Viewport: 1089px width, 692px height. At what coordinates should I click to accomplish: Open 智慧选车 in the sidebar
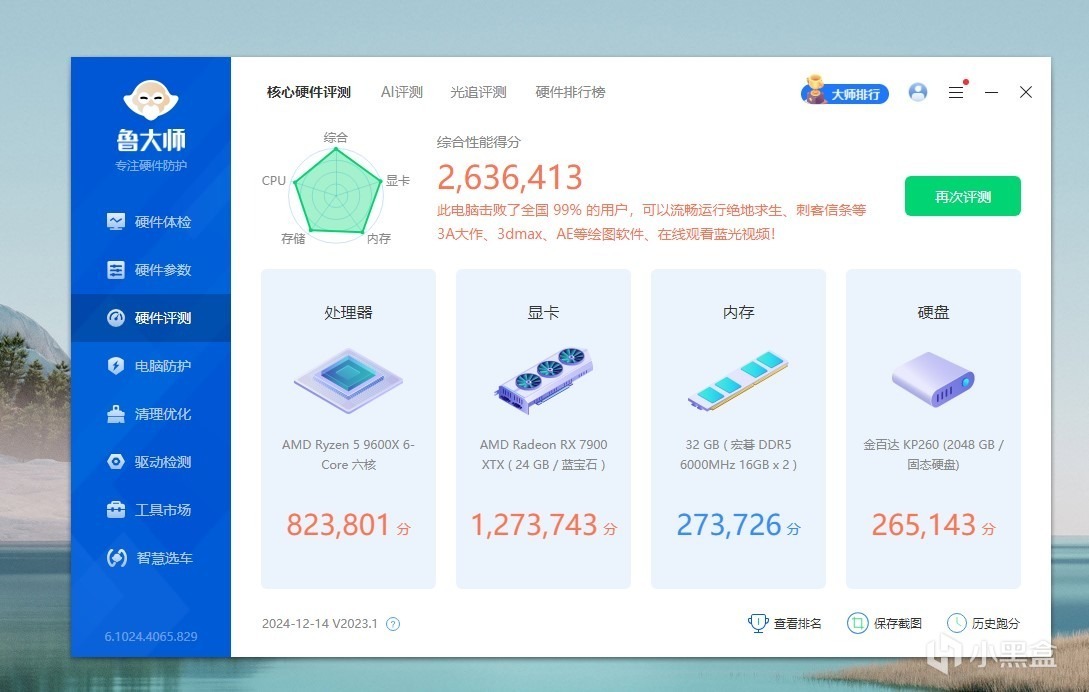pos(151,557)
